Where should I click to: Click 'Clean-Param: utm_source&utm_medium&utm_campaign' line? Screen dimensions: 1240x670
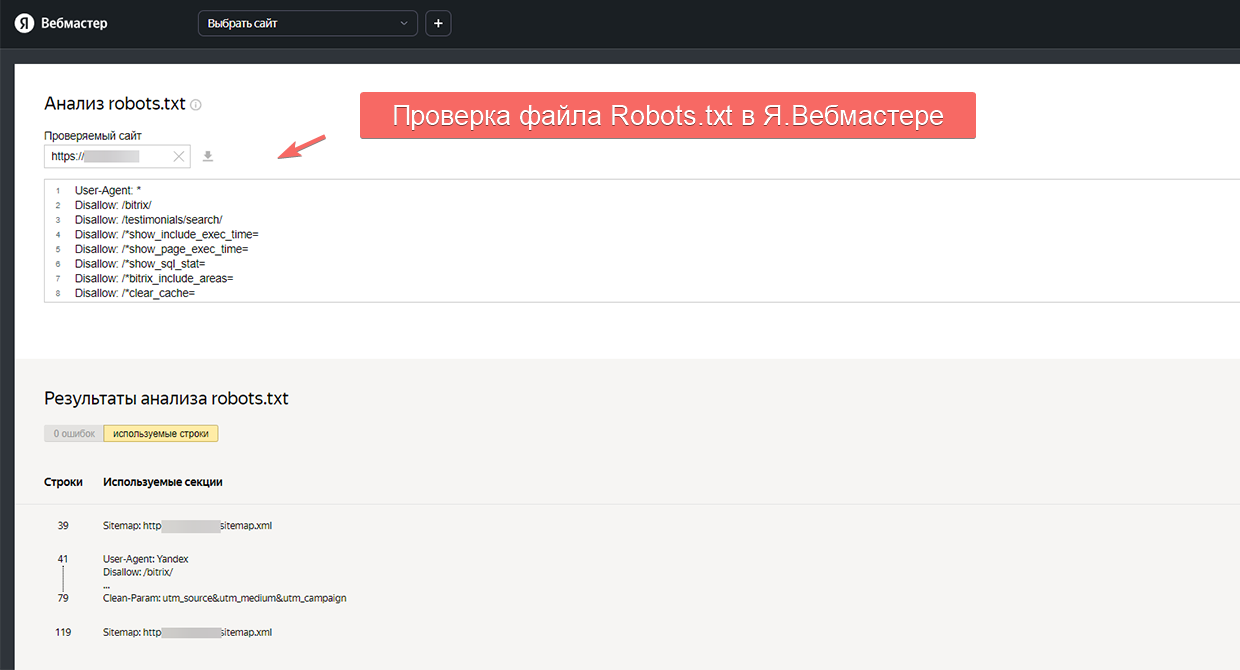[225, 598]
